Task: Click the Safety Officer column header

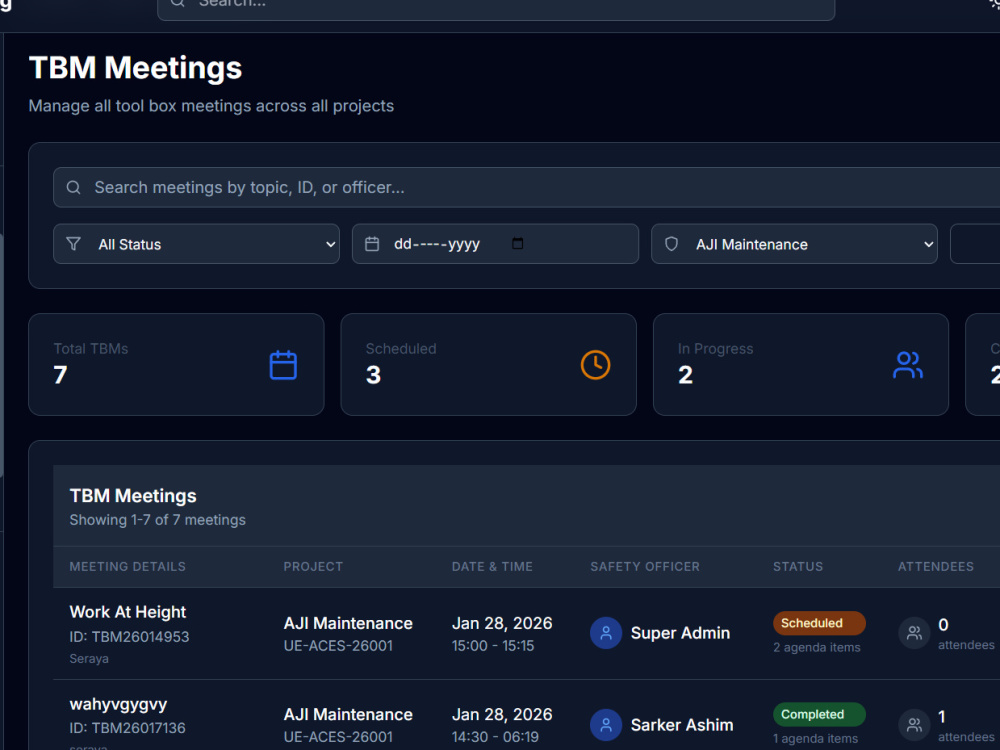Action: (x=645, y=566)
